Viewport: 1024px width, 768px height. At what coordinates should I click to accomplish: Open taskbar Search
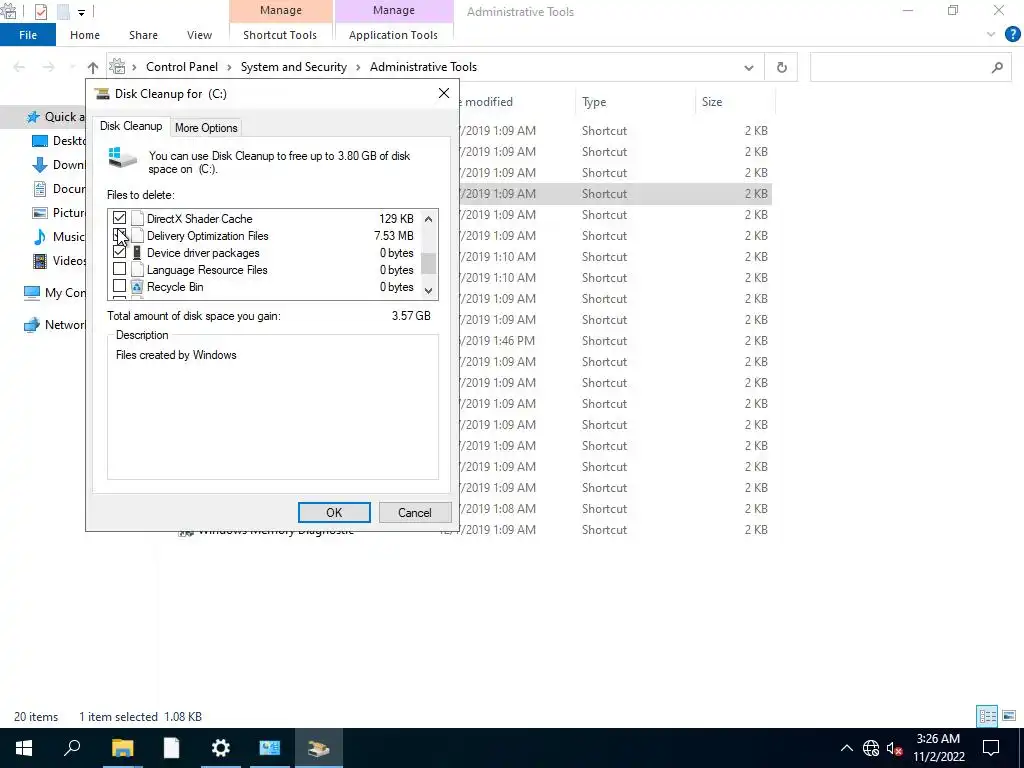pos(72,748)
